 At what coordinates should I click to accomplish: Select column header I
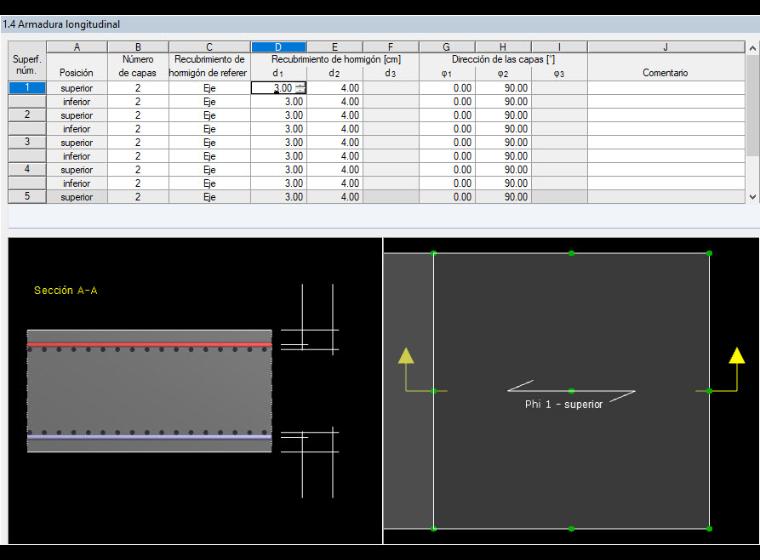pos(559,47)
